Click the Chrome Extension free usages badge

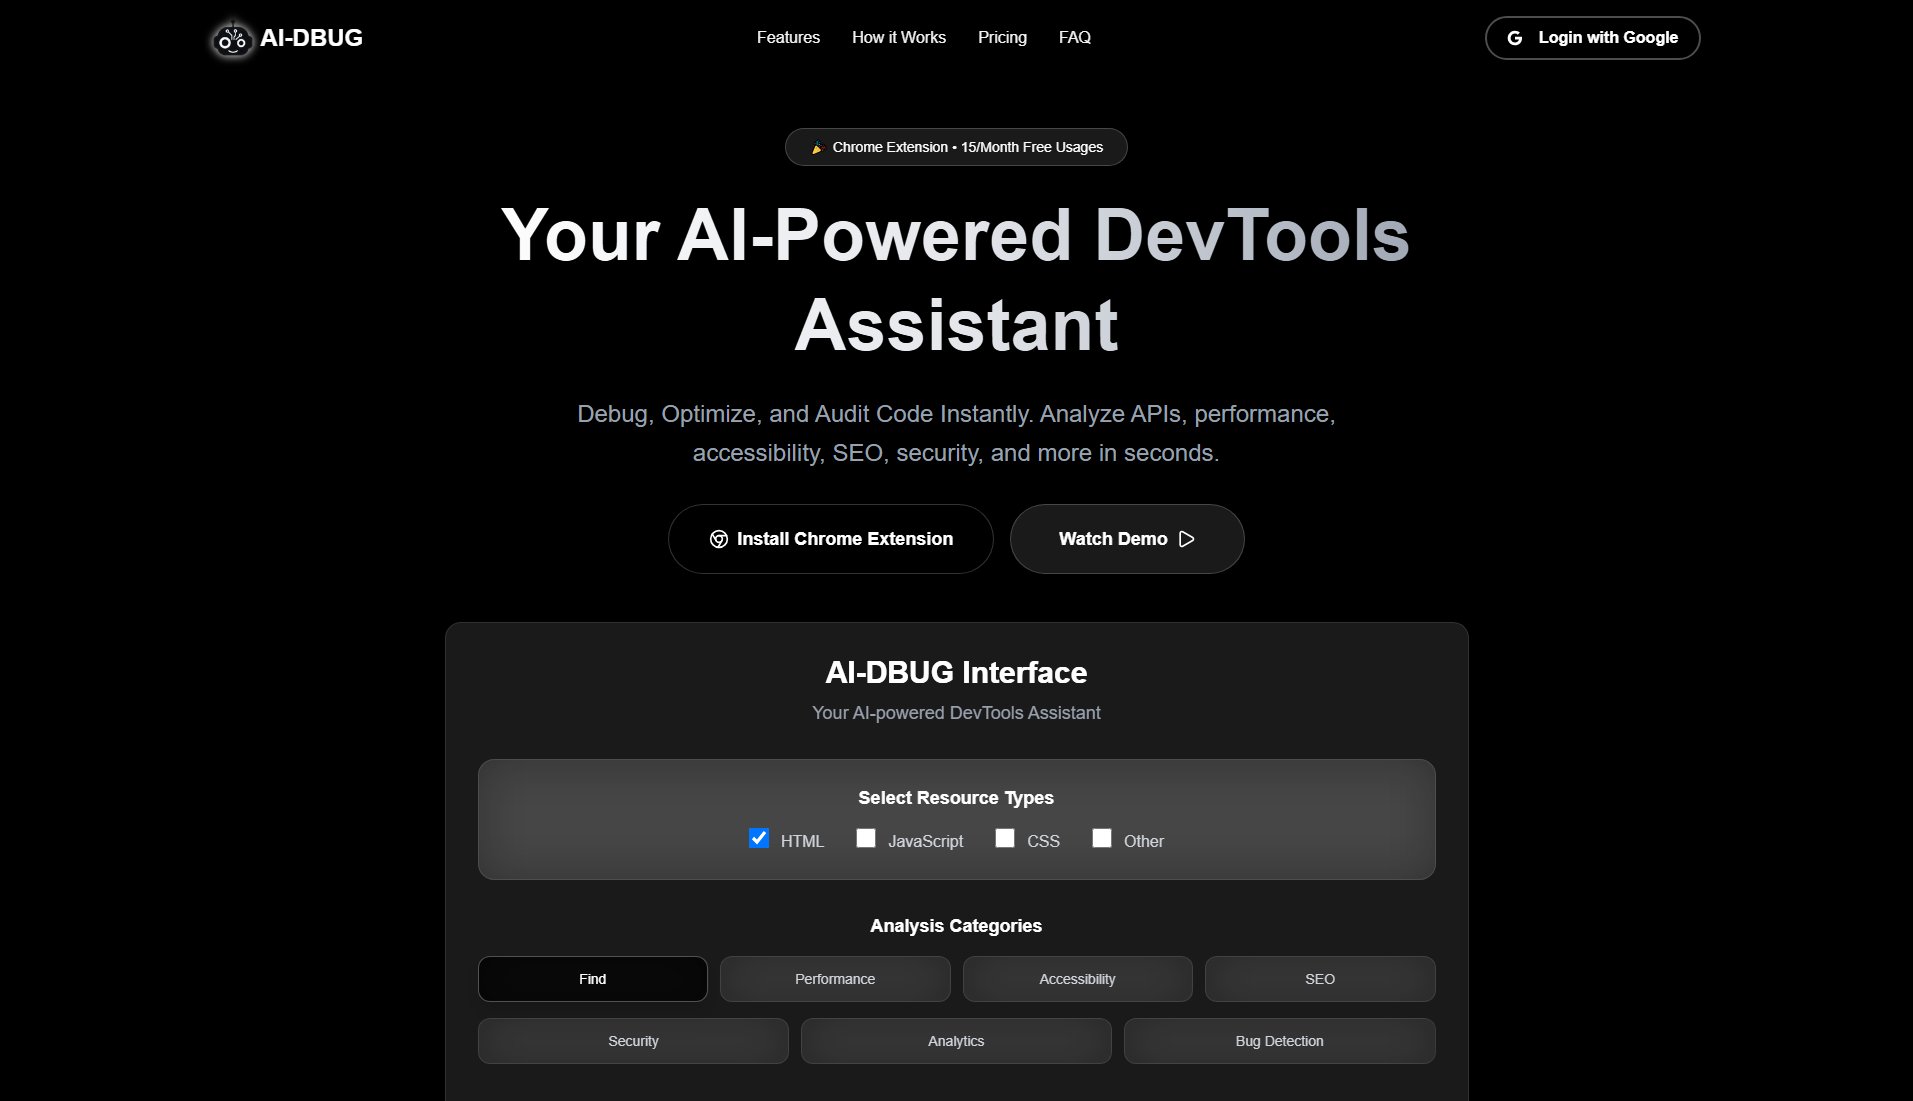956,147
